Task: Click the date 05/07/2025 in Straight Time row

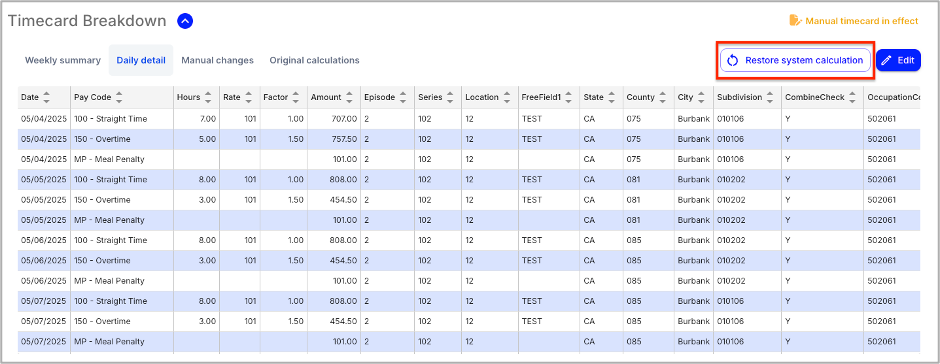Action: pos(44,301)
